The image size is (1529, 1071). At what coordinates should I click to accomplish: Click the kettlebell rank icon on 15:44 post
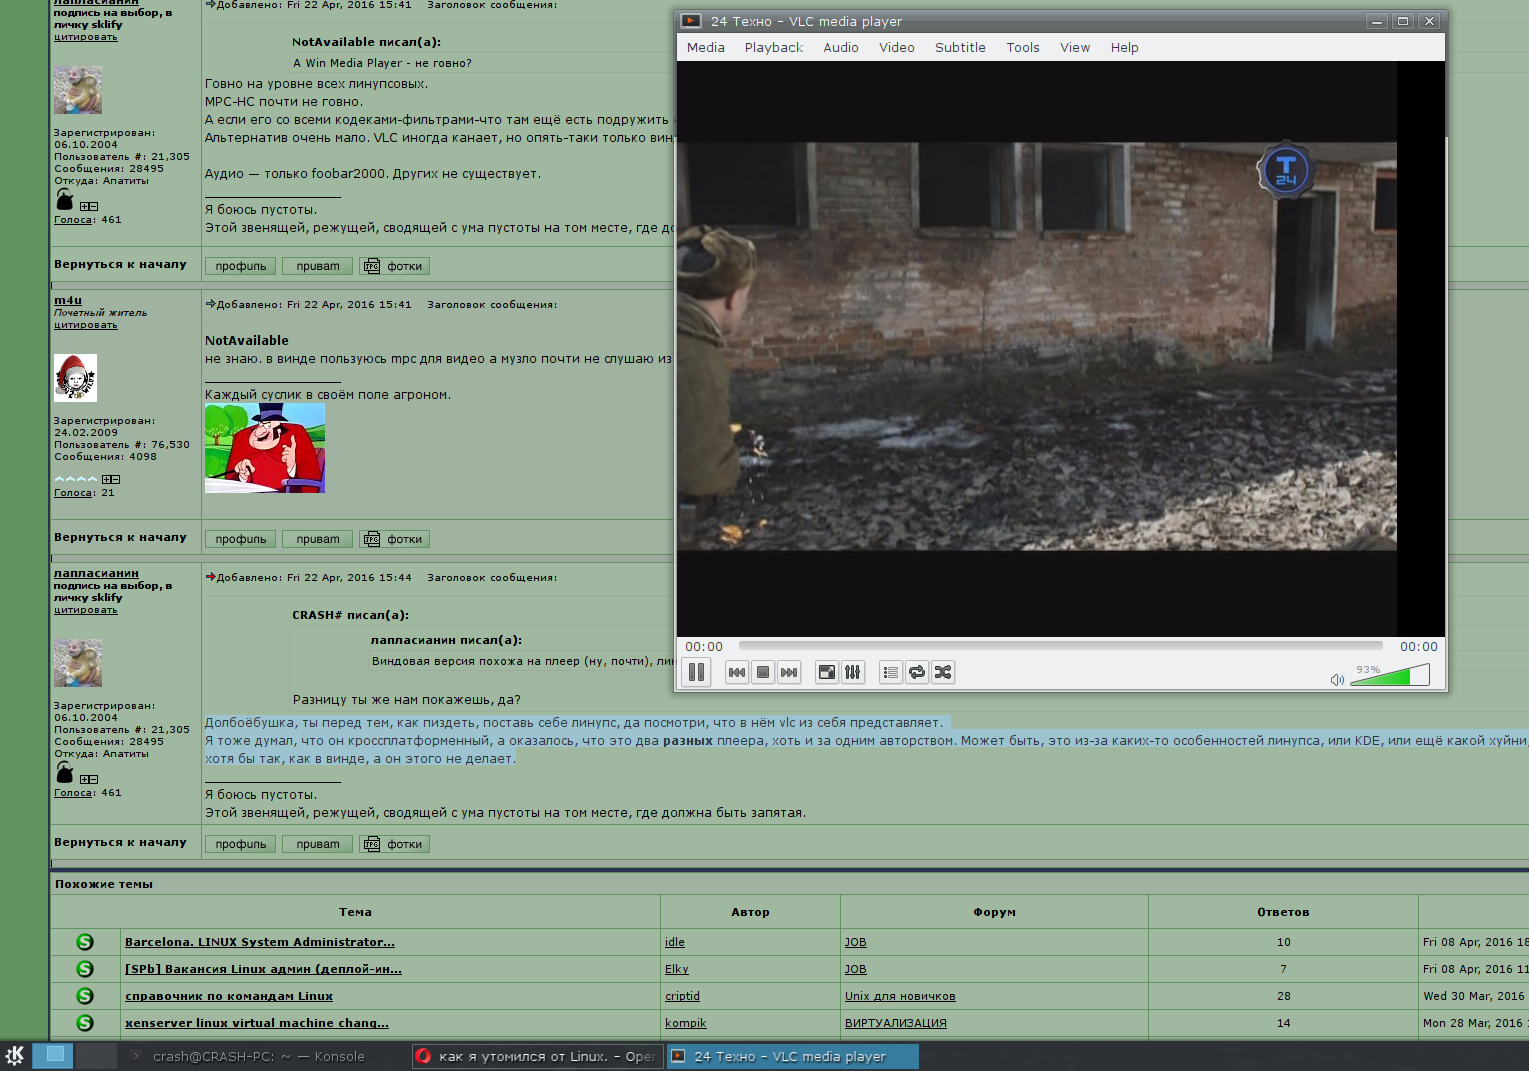[x=64, y=773]
